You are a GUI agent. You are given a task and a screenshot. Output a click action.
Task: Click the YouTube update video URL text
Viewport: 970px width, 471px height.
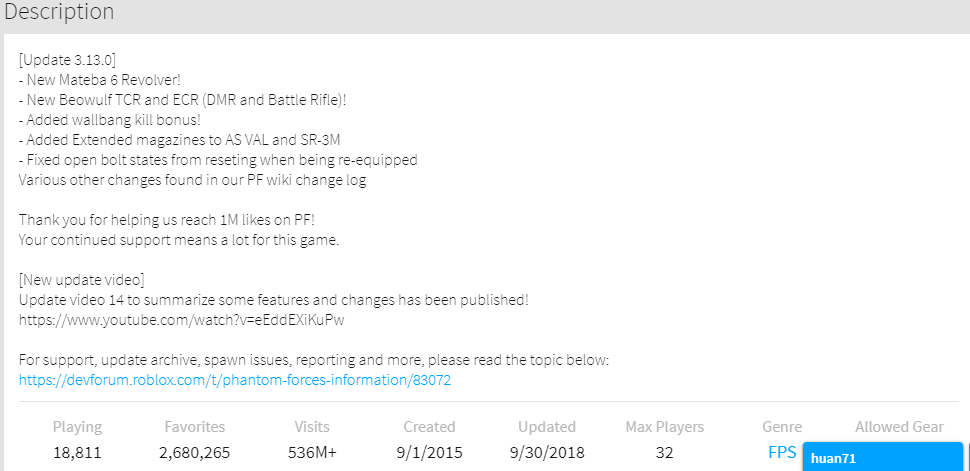pyautogui.click(x=181, y=320)
